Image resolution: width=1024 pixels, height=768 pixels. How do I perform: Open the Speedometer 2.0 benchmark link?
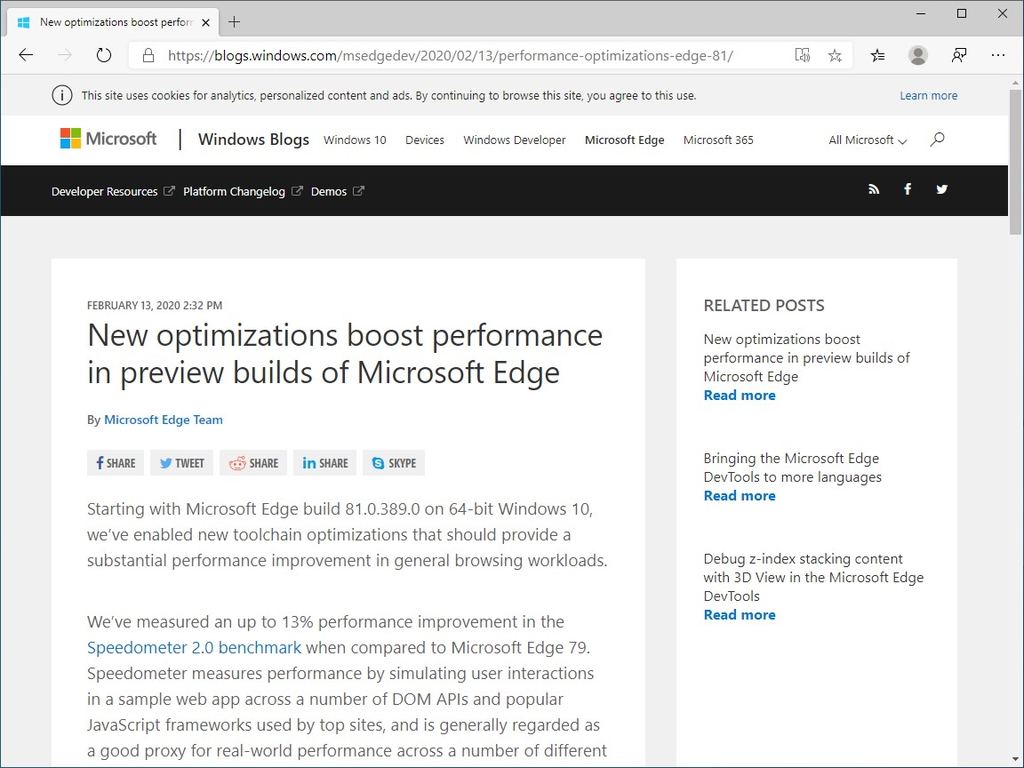[x=194, y=648]
